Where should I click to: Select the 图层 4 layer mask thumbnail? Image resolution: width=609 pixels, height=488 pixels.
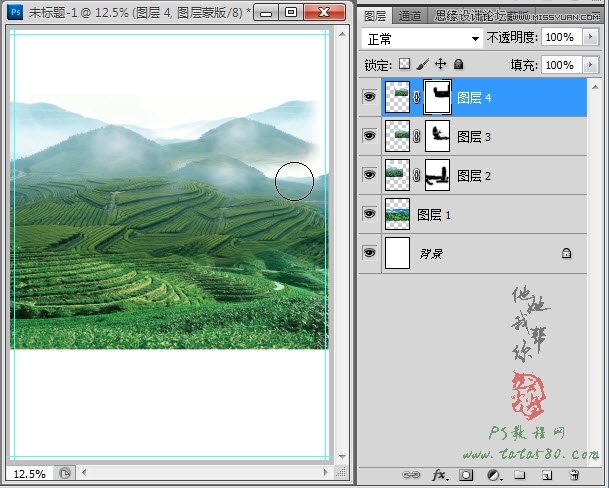[437, 97]
